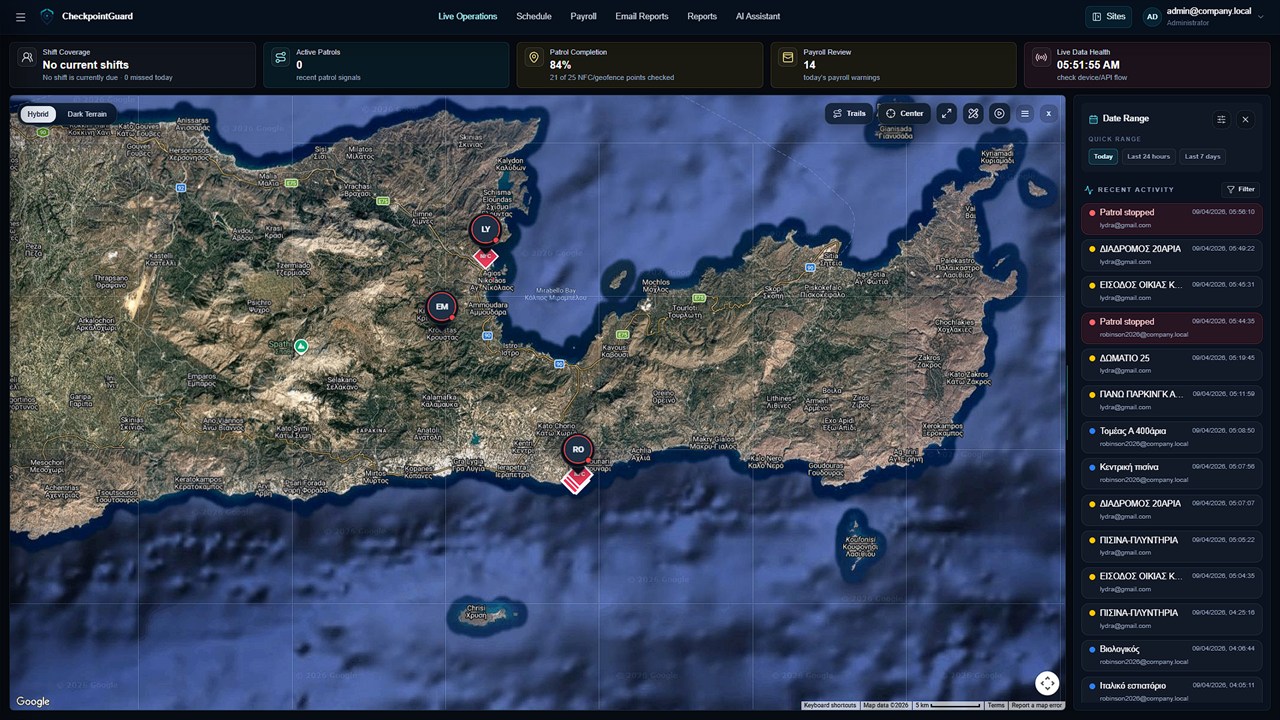Select the Today quick range
This screenshot has width=1280, height=720.
pos(1103,156)
